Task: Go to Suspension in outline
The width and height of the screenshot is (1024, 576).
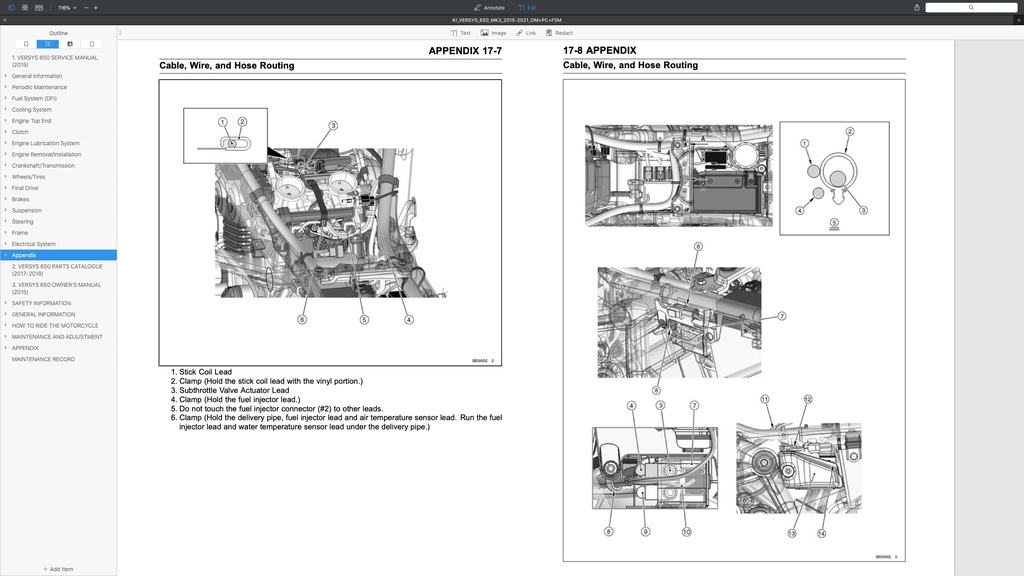Action: coord(26,210)
